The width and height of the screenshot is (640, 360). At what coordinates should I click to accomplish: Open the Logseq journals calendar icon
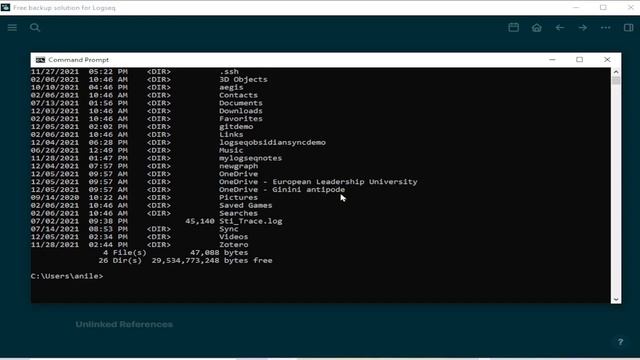(513, 27)
